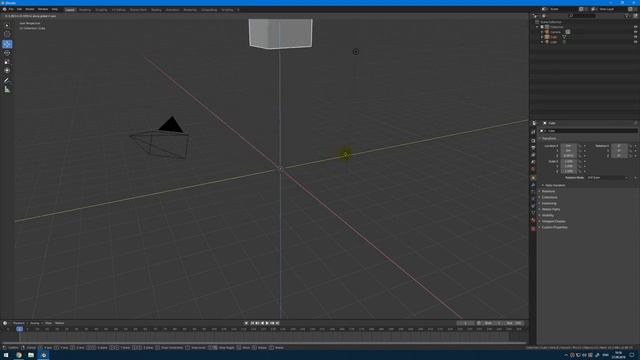The image size is (640, 360).
Task: Switch to the Modeling workspace tab
Action: click(x=85, y=10)
